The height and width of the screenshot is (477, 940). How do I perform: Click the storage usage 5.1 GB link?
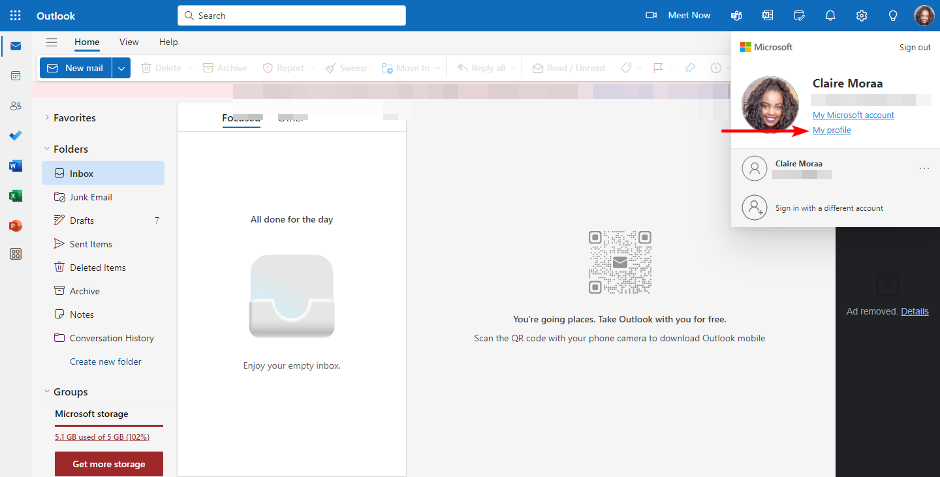(102, 437)
